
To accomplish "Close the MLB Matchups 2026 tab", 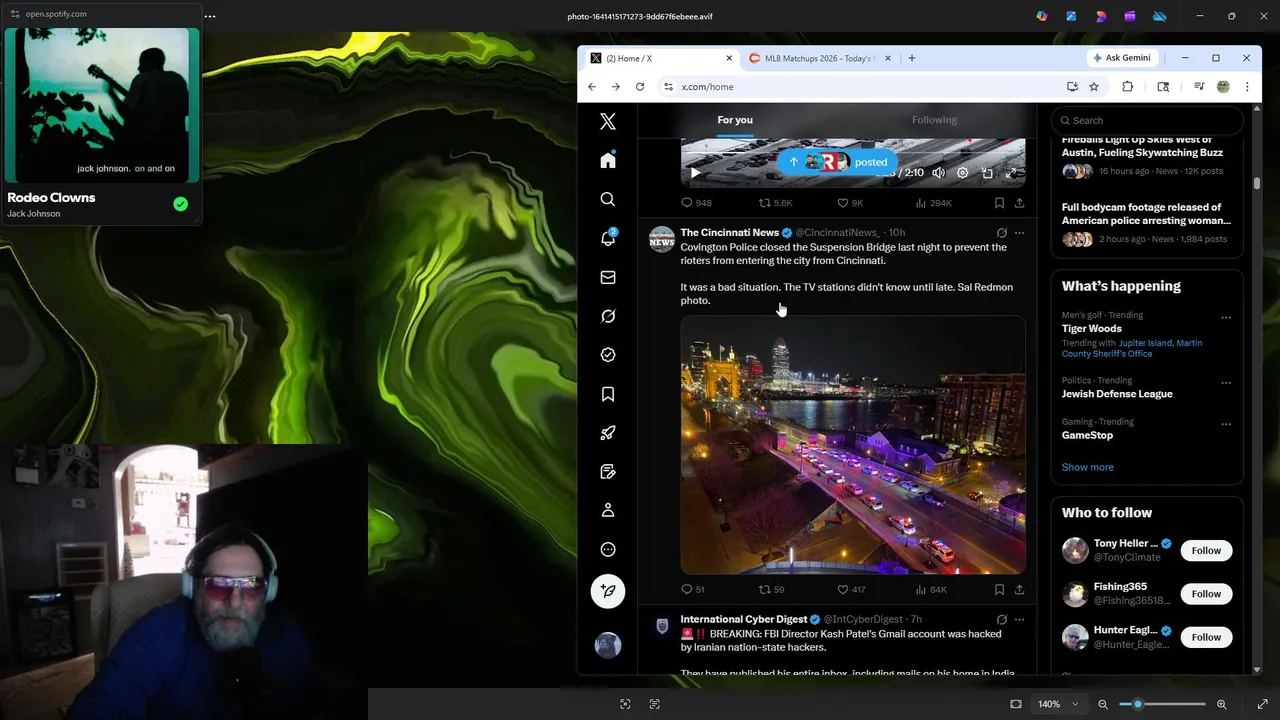I will [886, 58].
